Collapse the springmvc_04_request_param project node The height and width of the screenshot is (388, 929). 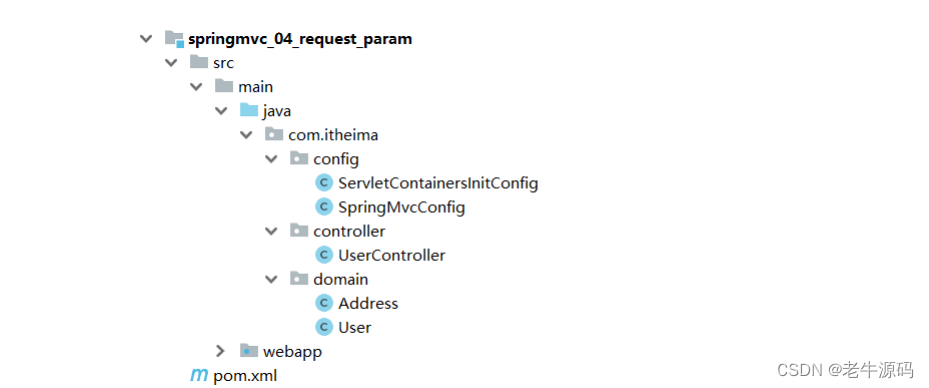click(x=145, y=39)
